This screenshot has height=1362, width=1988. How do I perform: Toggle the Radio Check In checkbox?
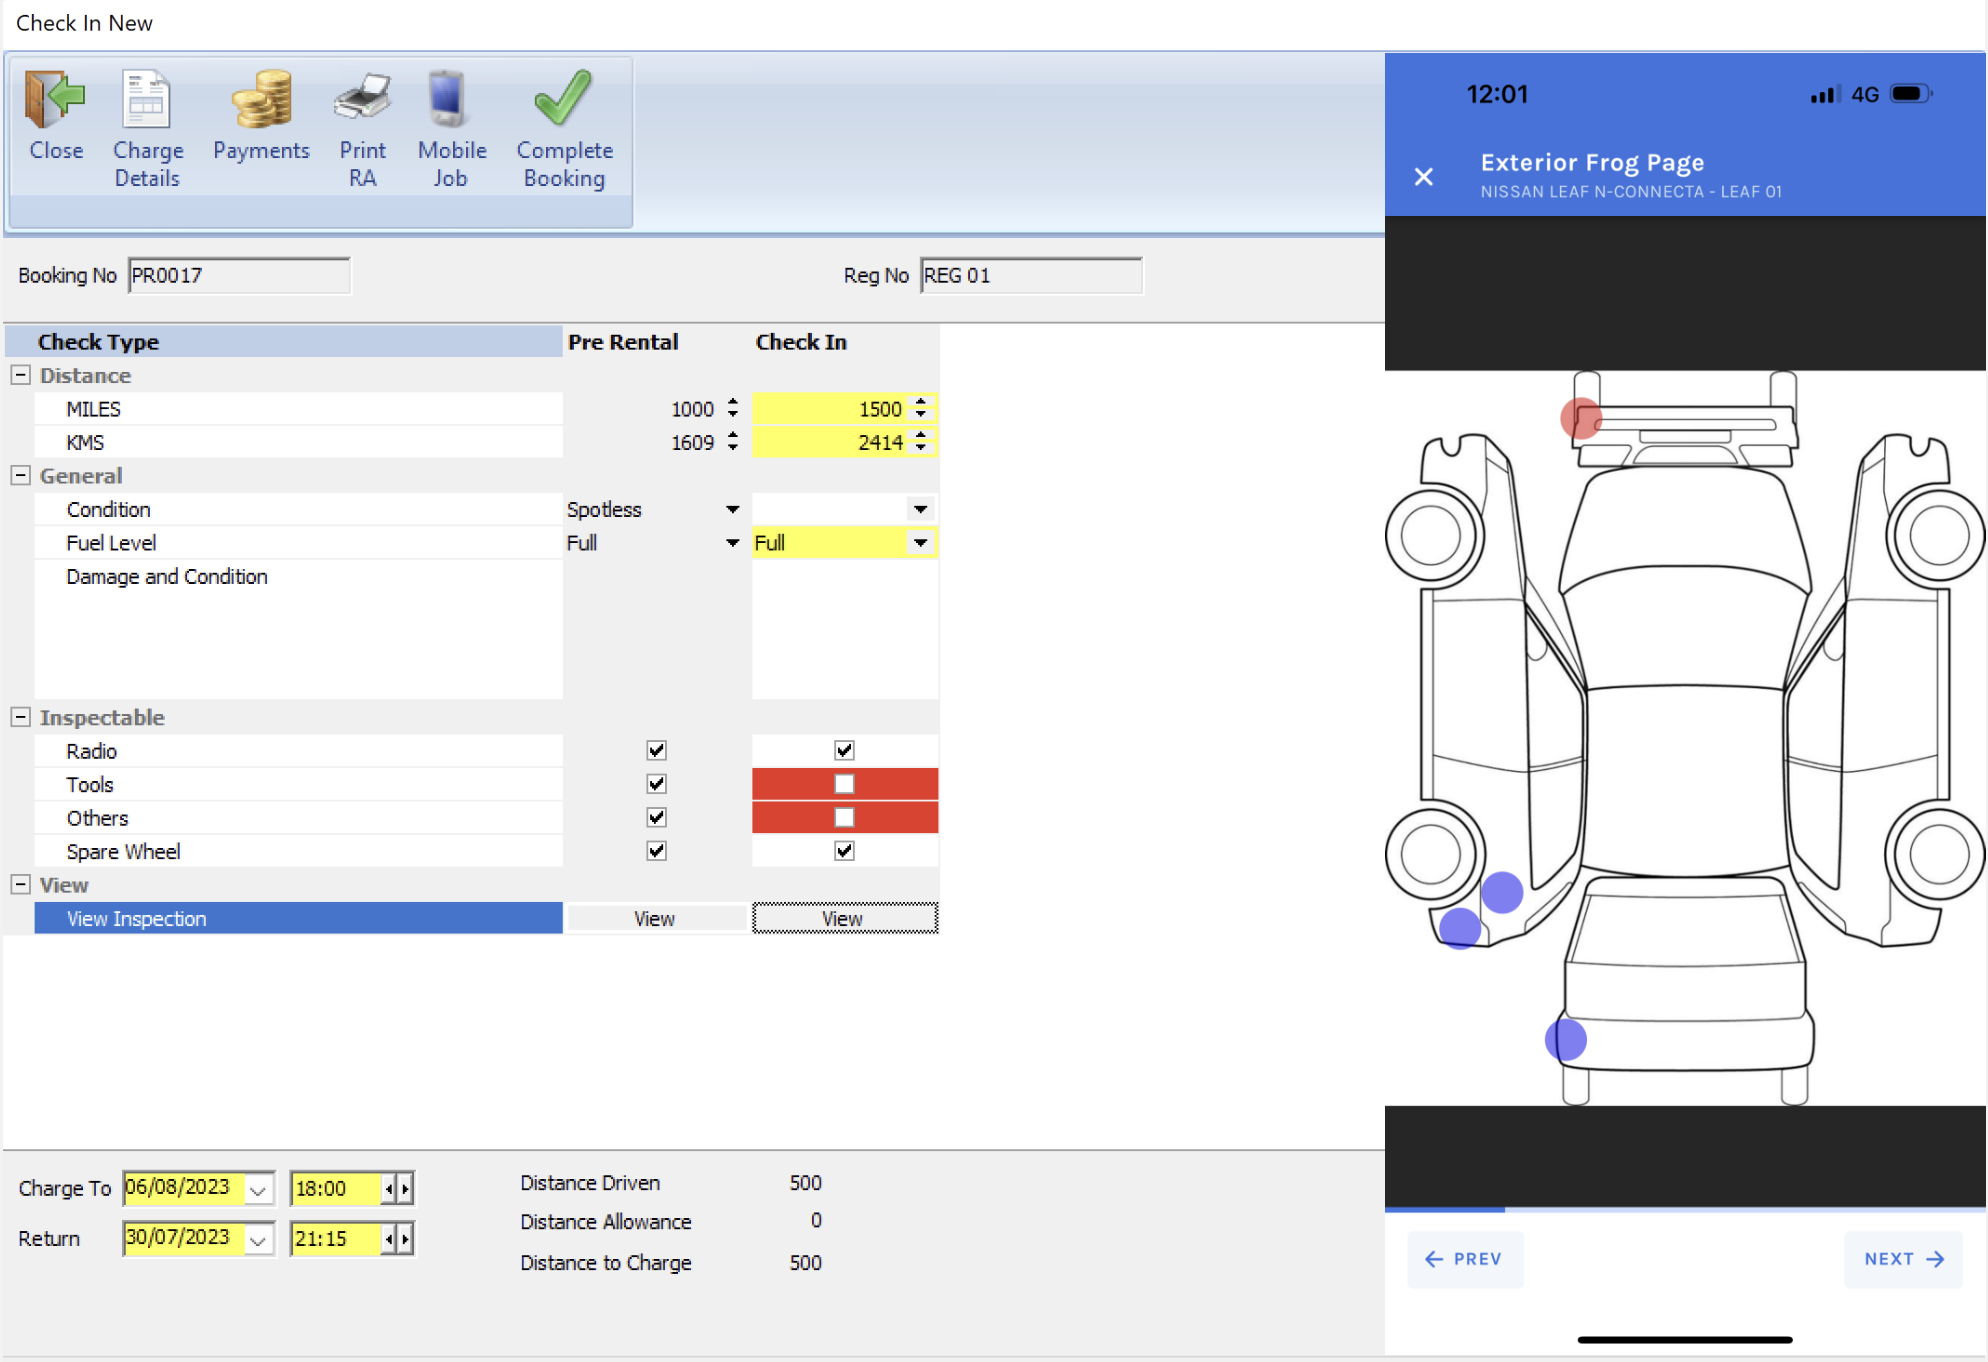pos(844,750)
